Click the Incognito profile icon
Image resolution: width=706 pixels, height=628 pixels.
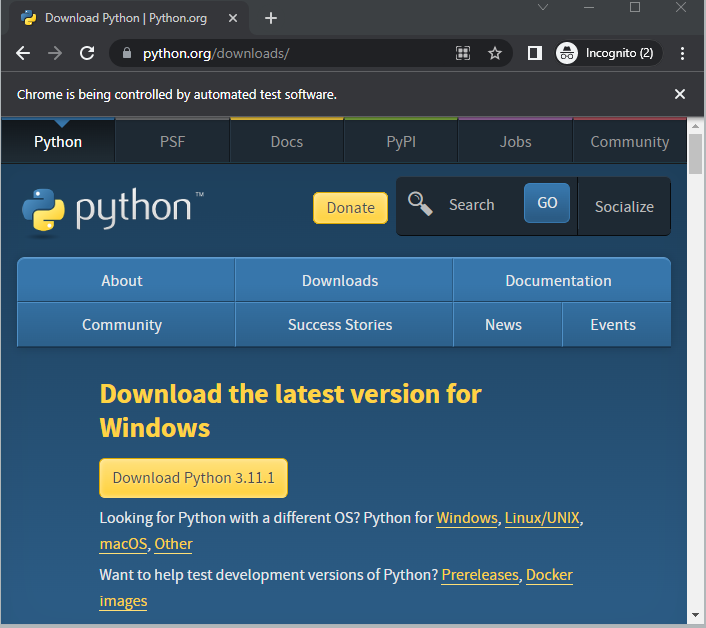[x=567, y=53]
